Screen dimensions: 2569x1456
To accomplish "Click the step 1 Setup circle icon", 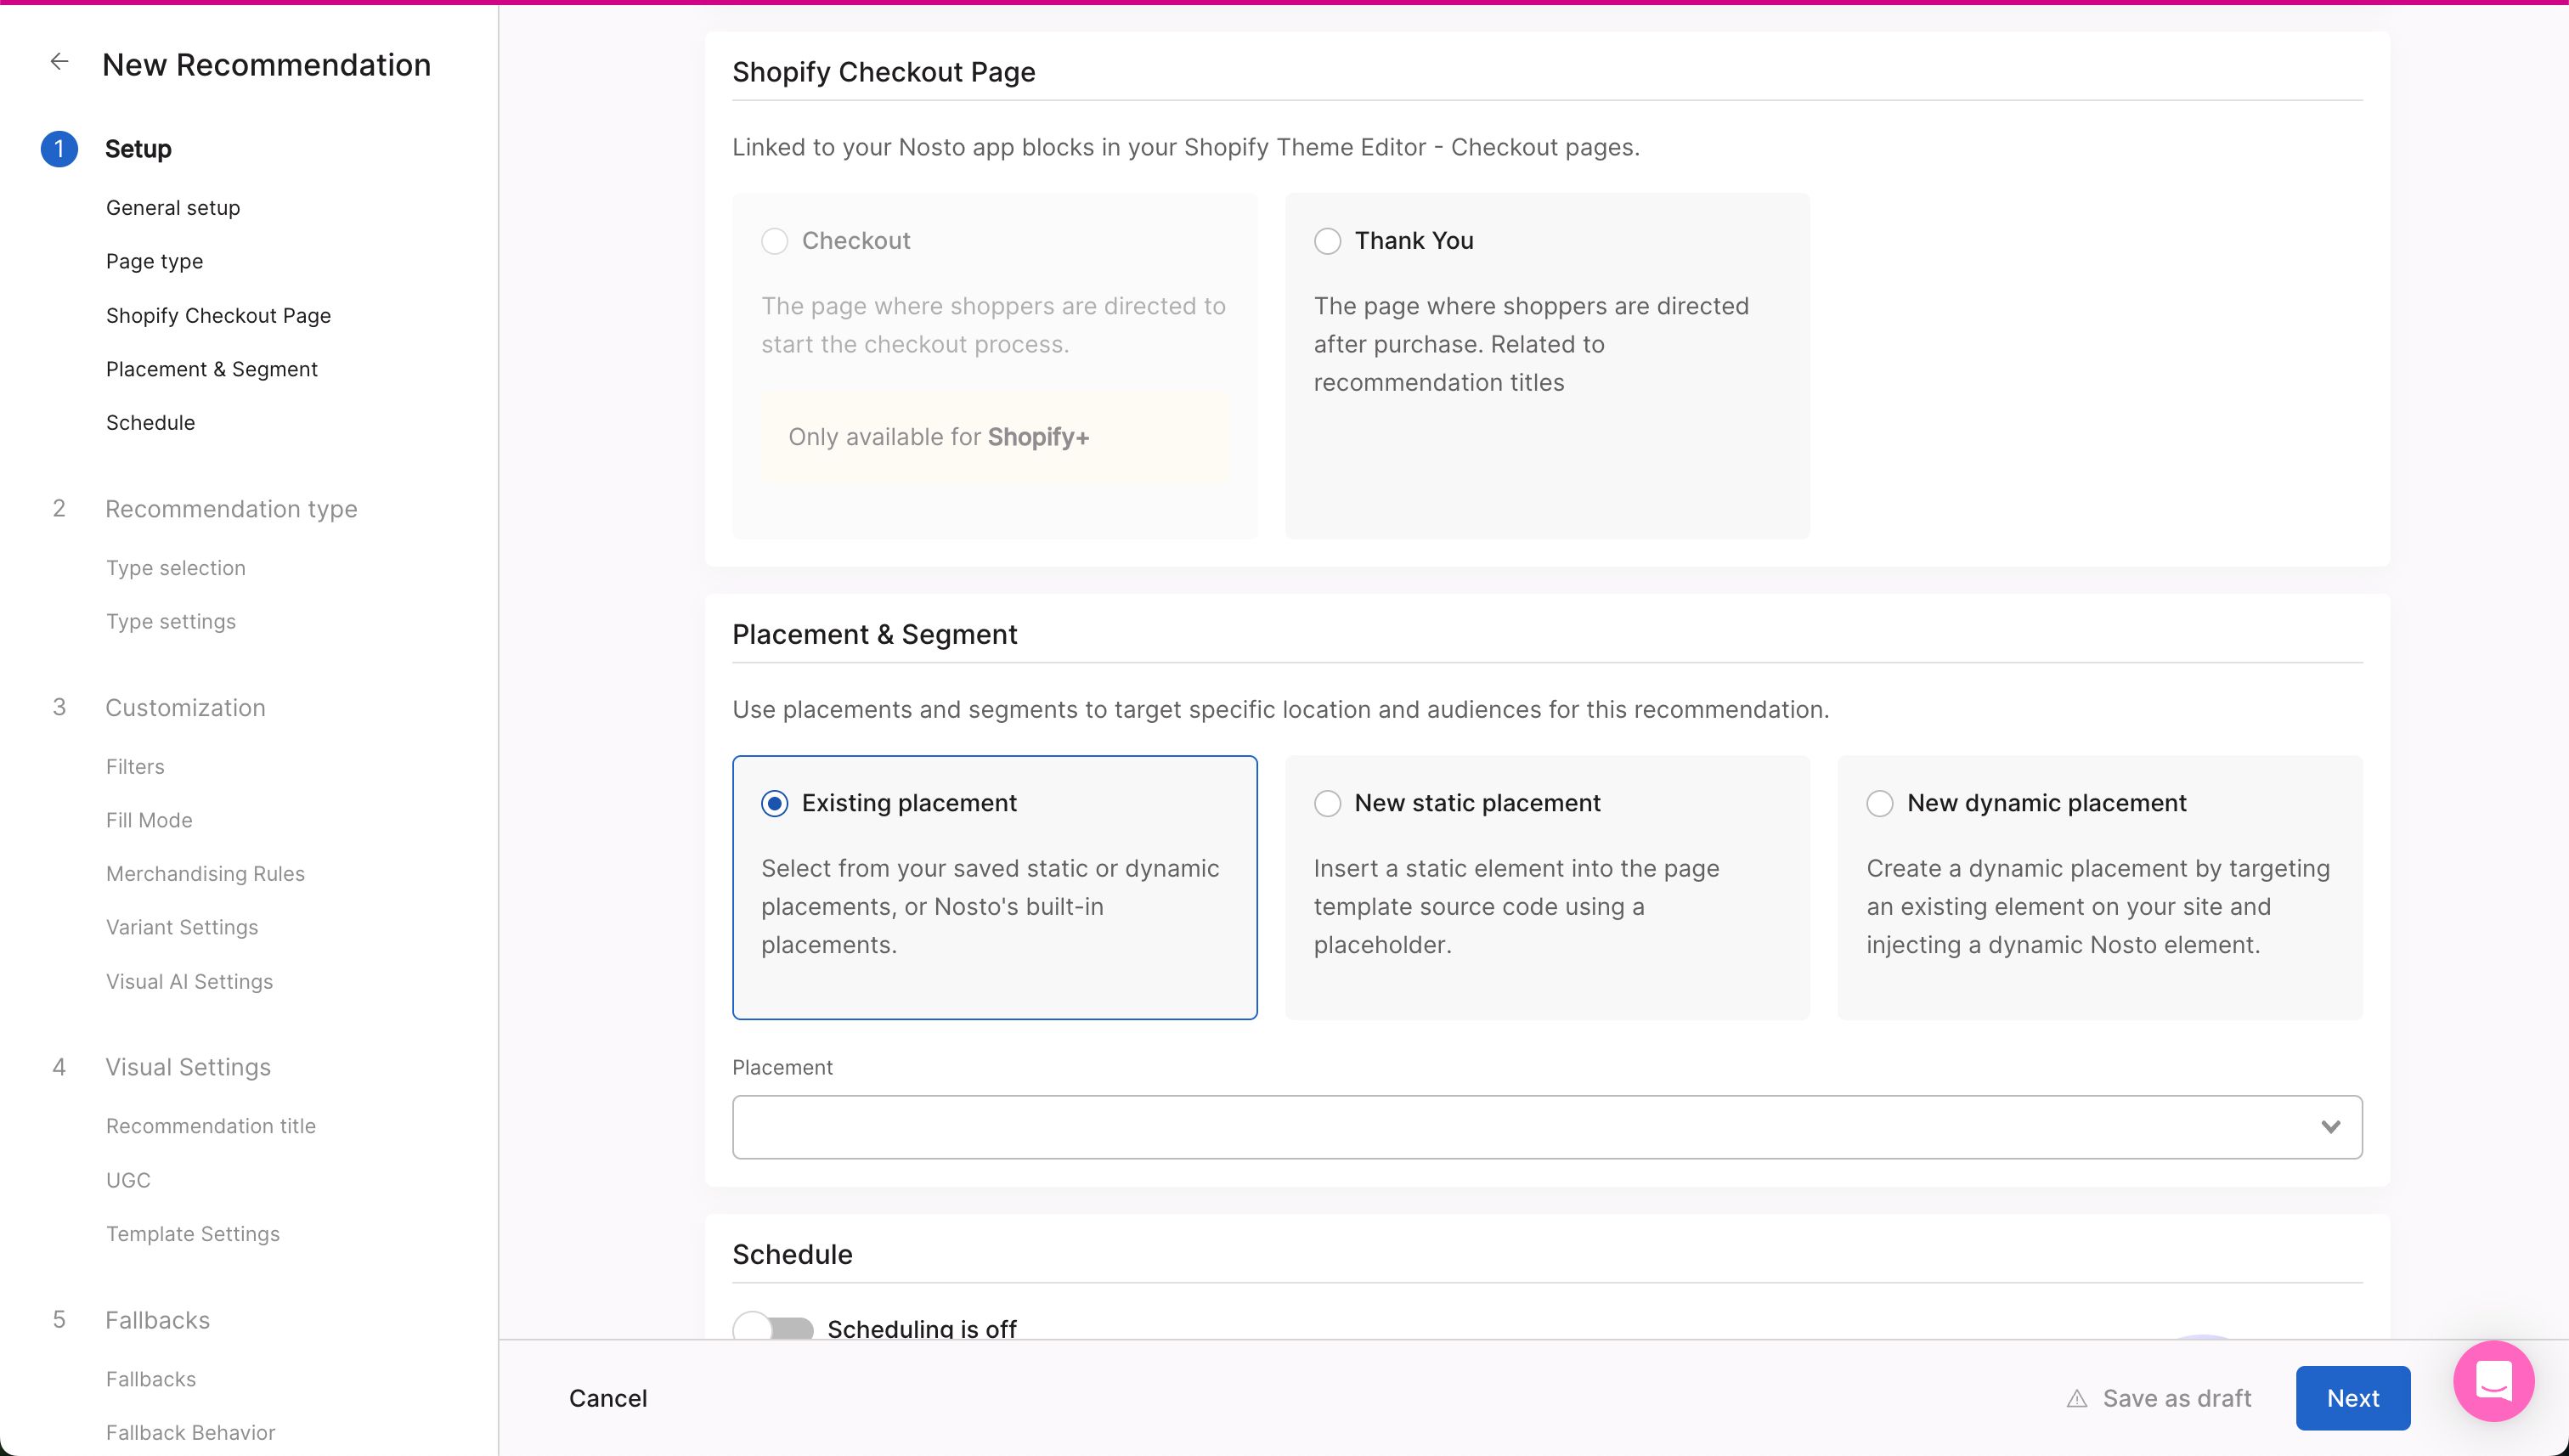I will click(x=59, y=149).
